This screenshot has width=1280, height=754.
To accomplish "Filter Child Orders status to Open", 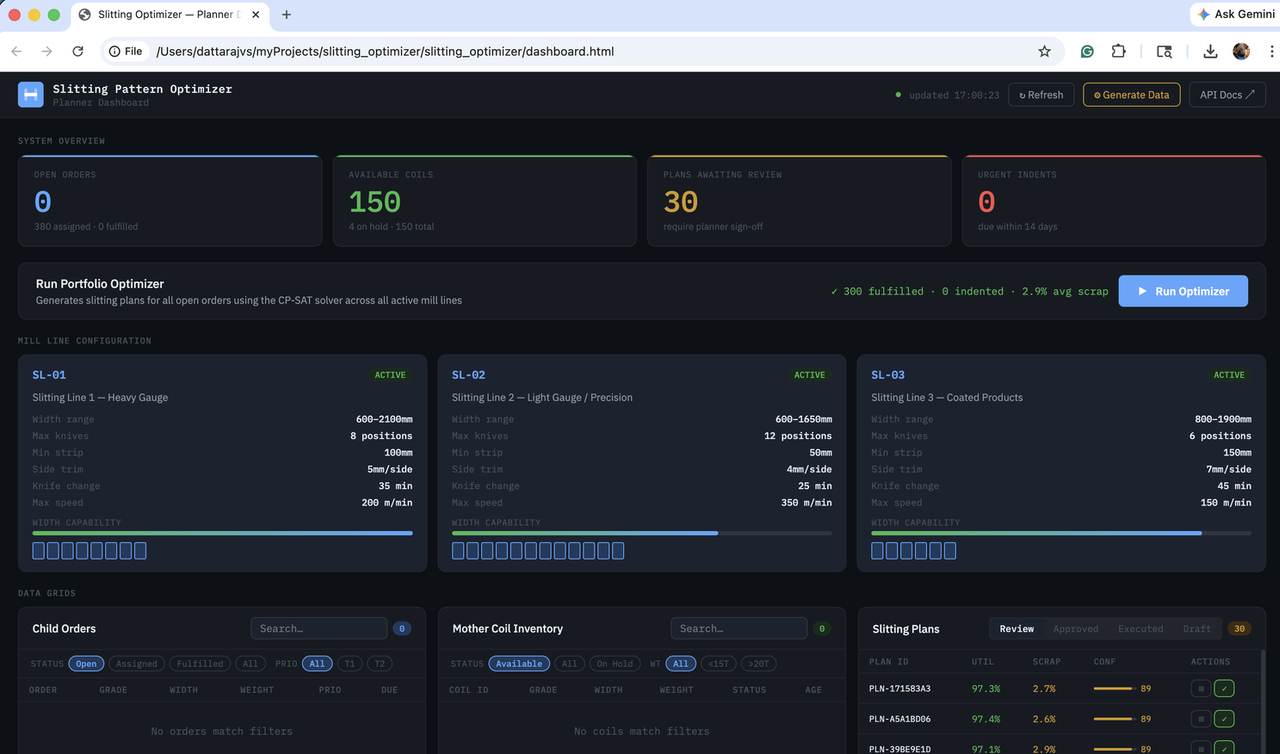I will tap(86, 664).
